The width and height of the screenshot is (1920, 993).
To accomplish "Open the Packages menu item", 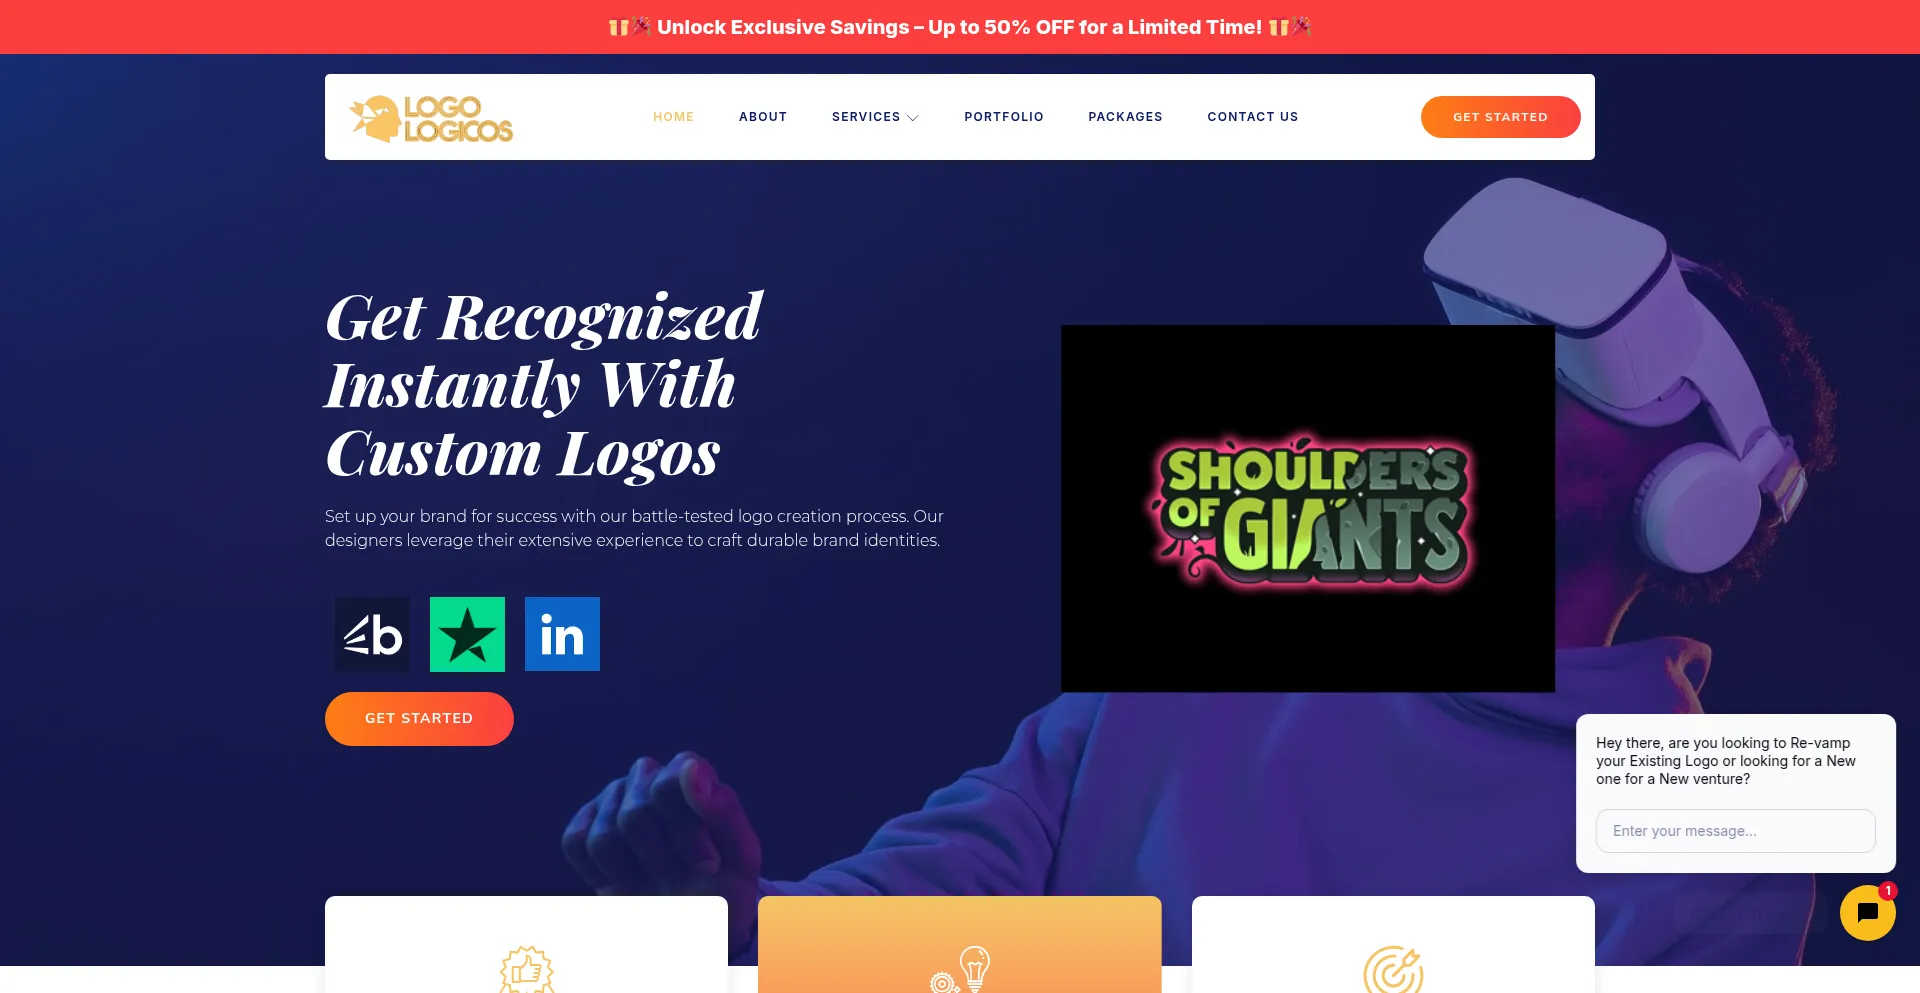I will tap(1125, 117).
